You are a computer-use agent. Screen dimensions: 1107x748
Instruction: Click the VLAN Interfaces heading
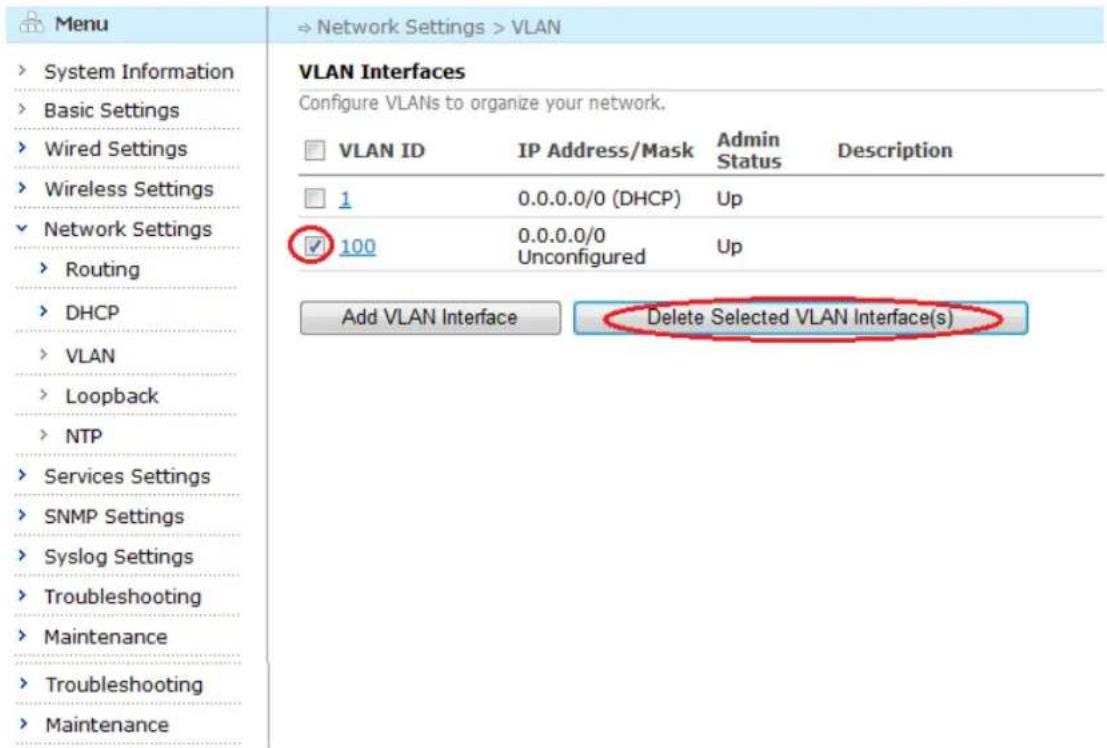click(x=381, y=71)
